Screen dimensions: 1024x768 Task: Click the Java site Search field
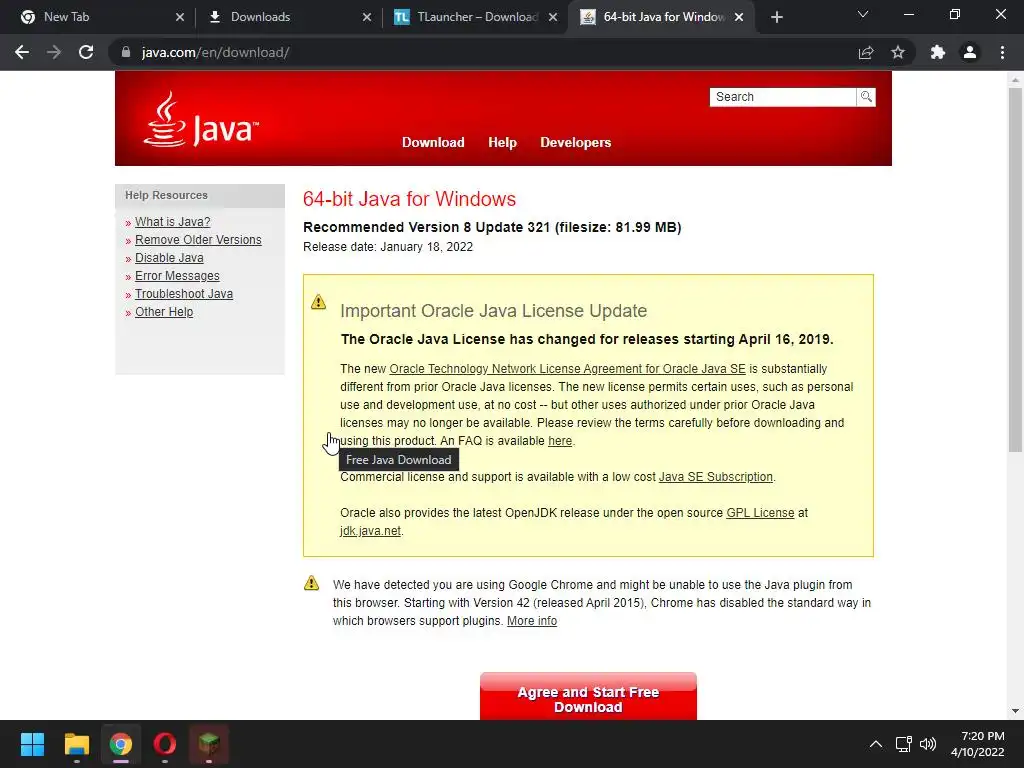[782, 97]
